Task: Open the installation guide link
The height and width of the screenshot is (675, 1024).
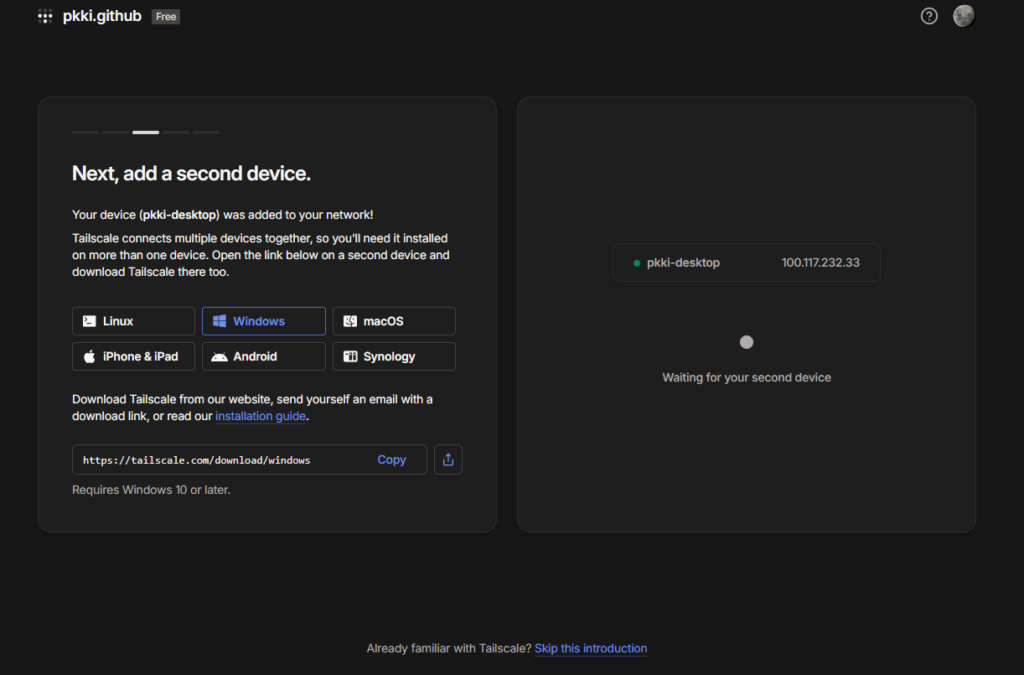Action: coord(260,416)
